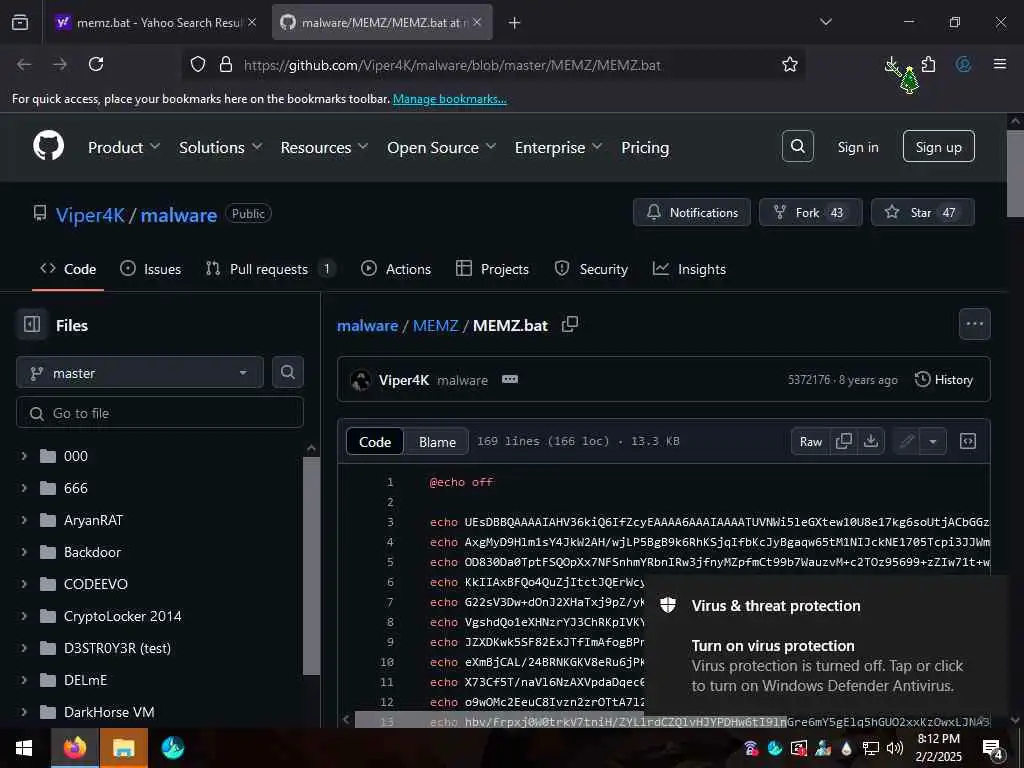Open symbols panel icon

click(x=968, y=441)
